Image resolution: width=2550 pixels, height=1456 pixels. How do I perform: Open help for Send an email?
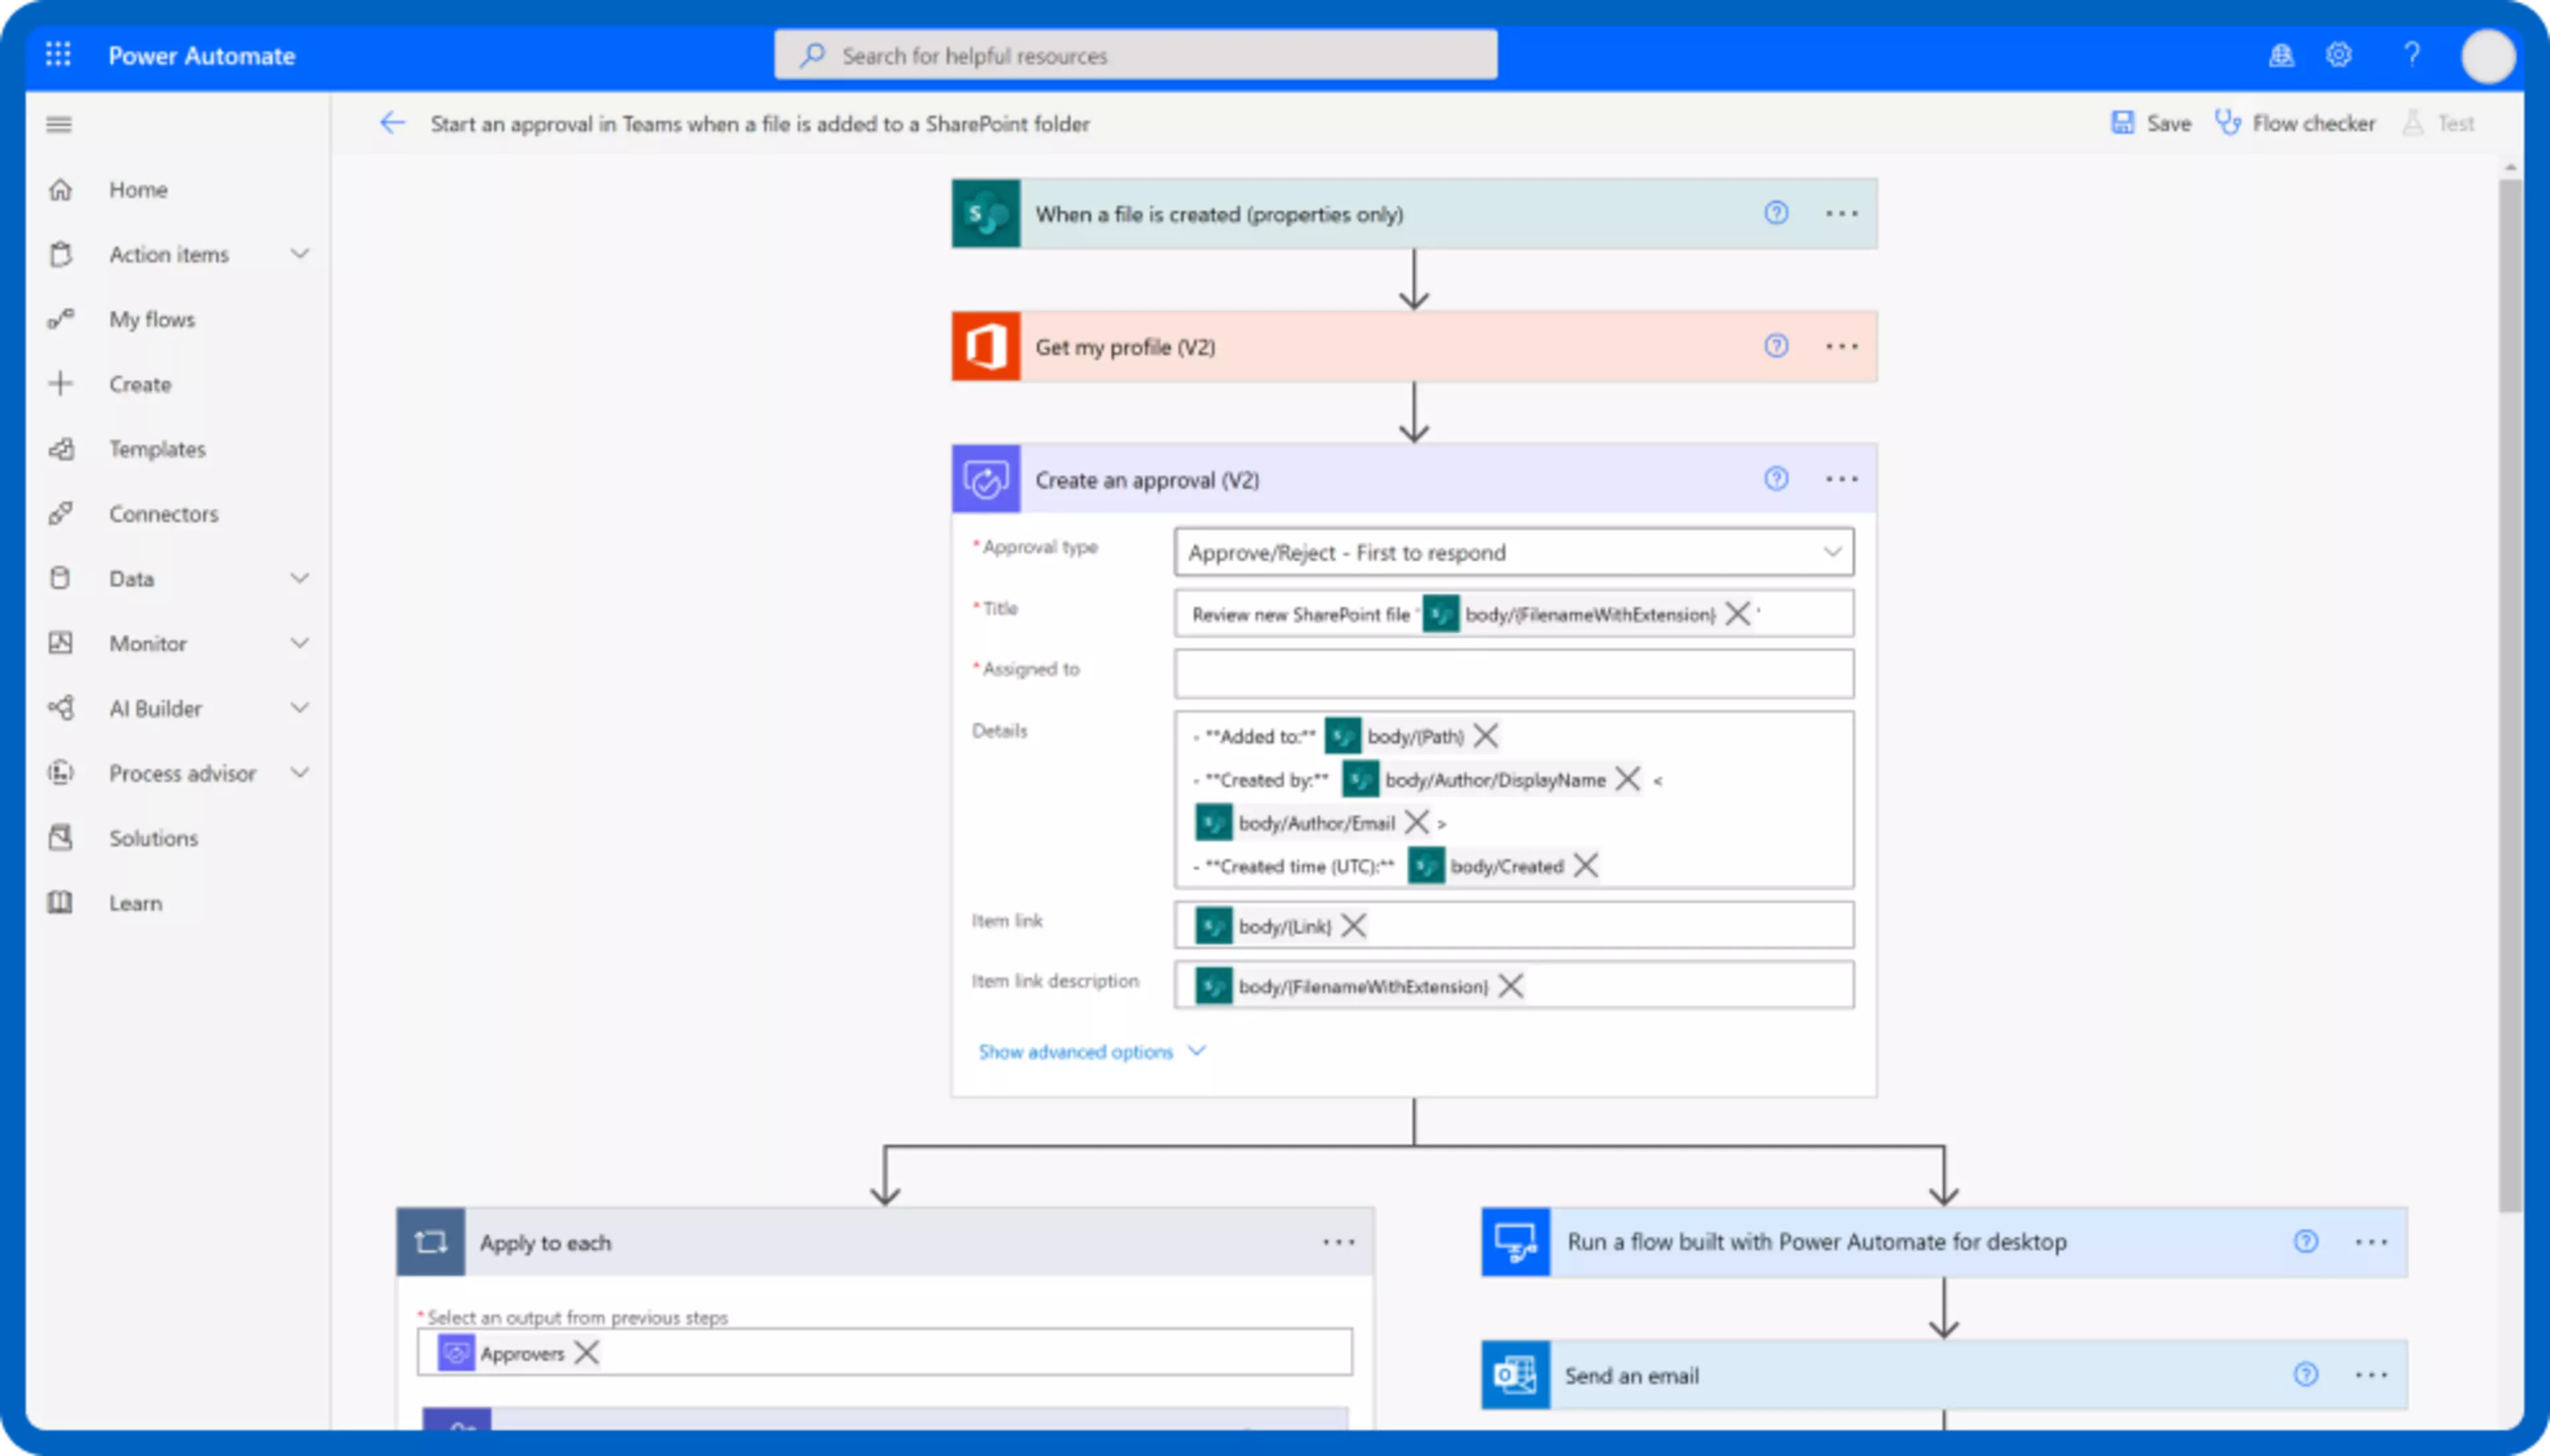pos(2306,1374)
